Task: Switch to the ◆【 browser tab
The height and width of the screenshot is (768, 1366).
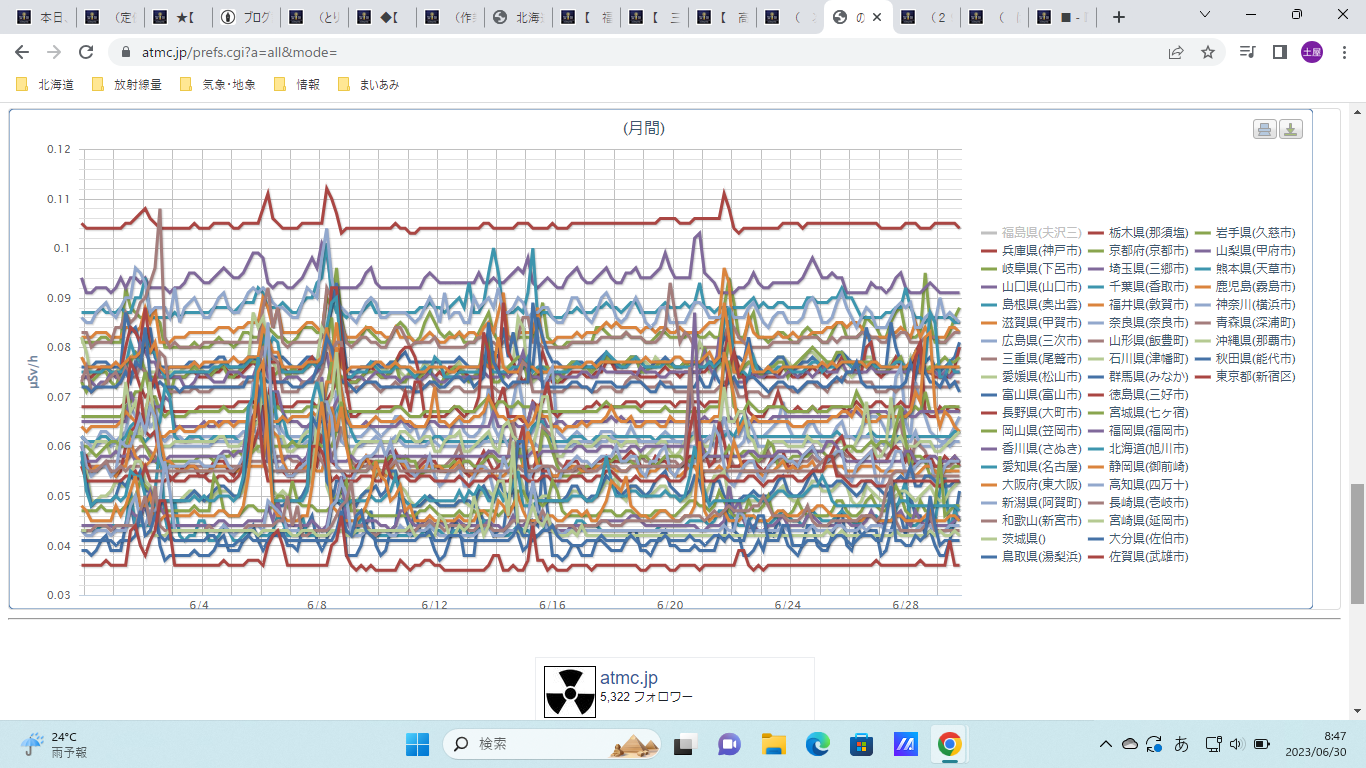Action: click(x=381, y=17)
